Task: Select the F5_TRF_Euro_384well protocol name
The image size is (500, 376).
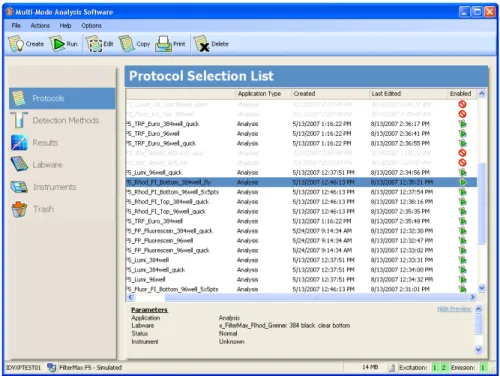Action: (154, 221)
